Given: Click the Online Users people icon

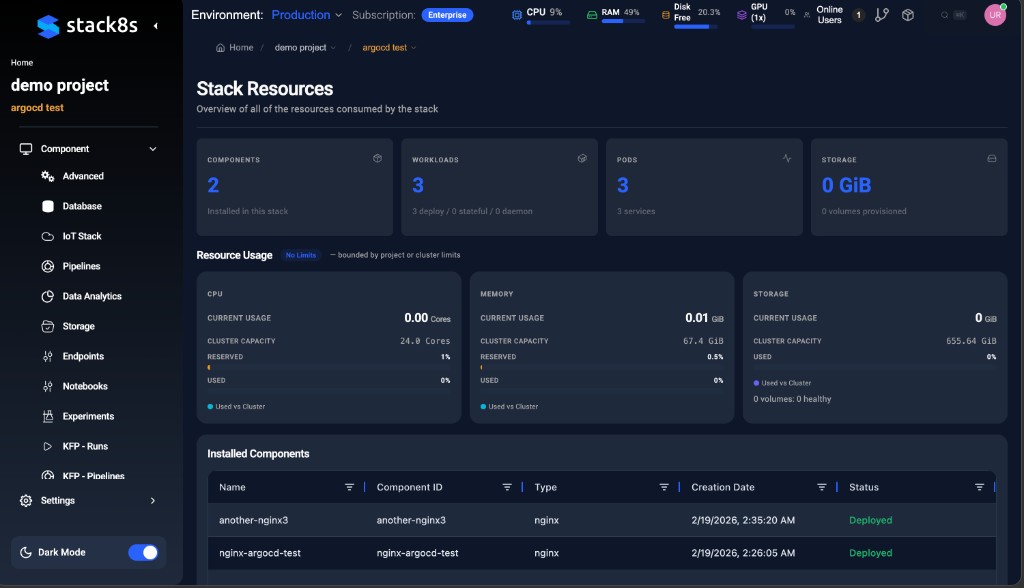Looking at the screenshot, I should [807, 14].
